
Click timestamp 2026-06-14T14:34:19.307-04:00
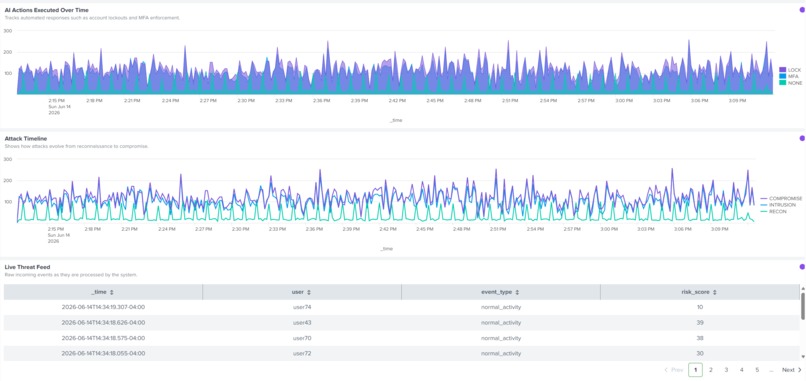pos(103,307)
